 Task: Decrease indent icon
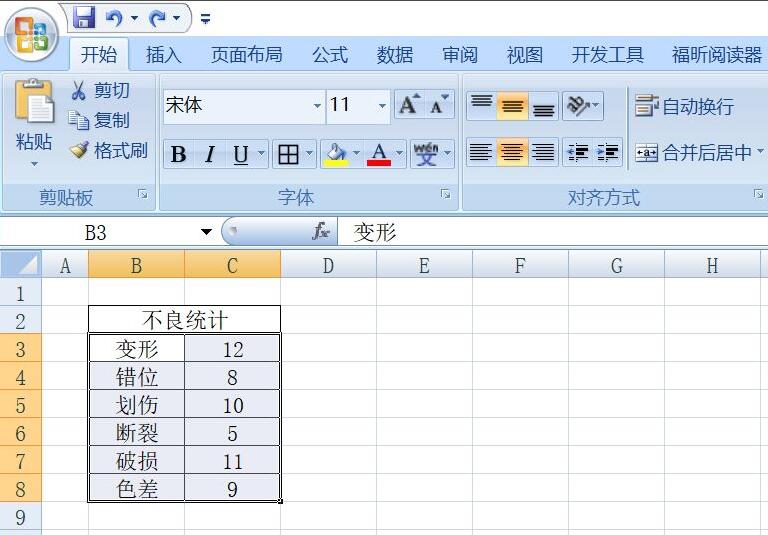click(x=577, y=152)
